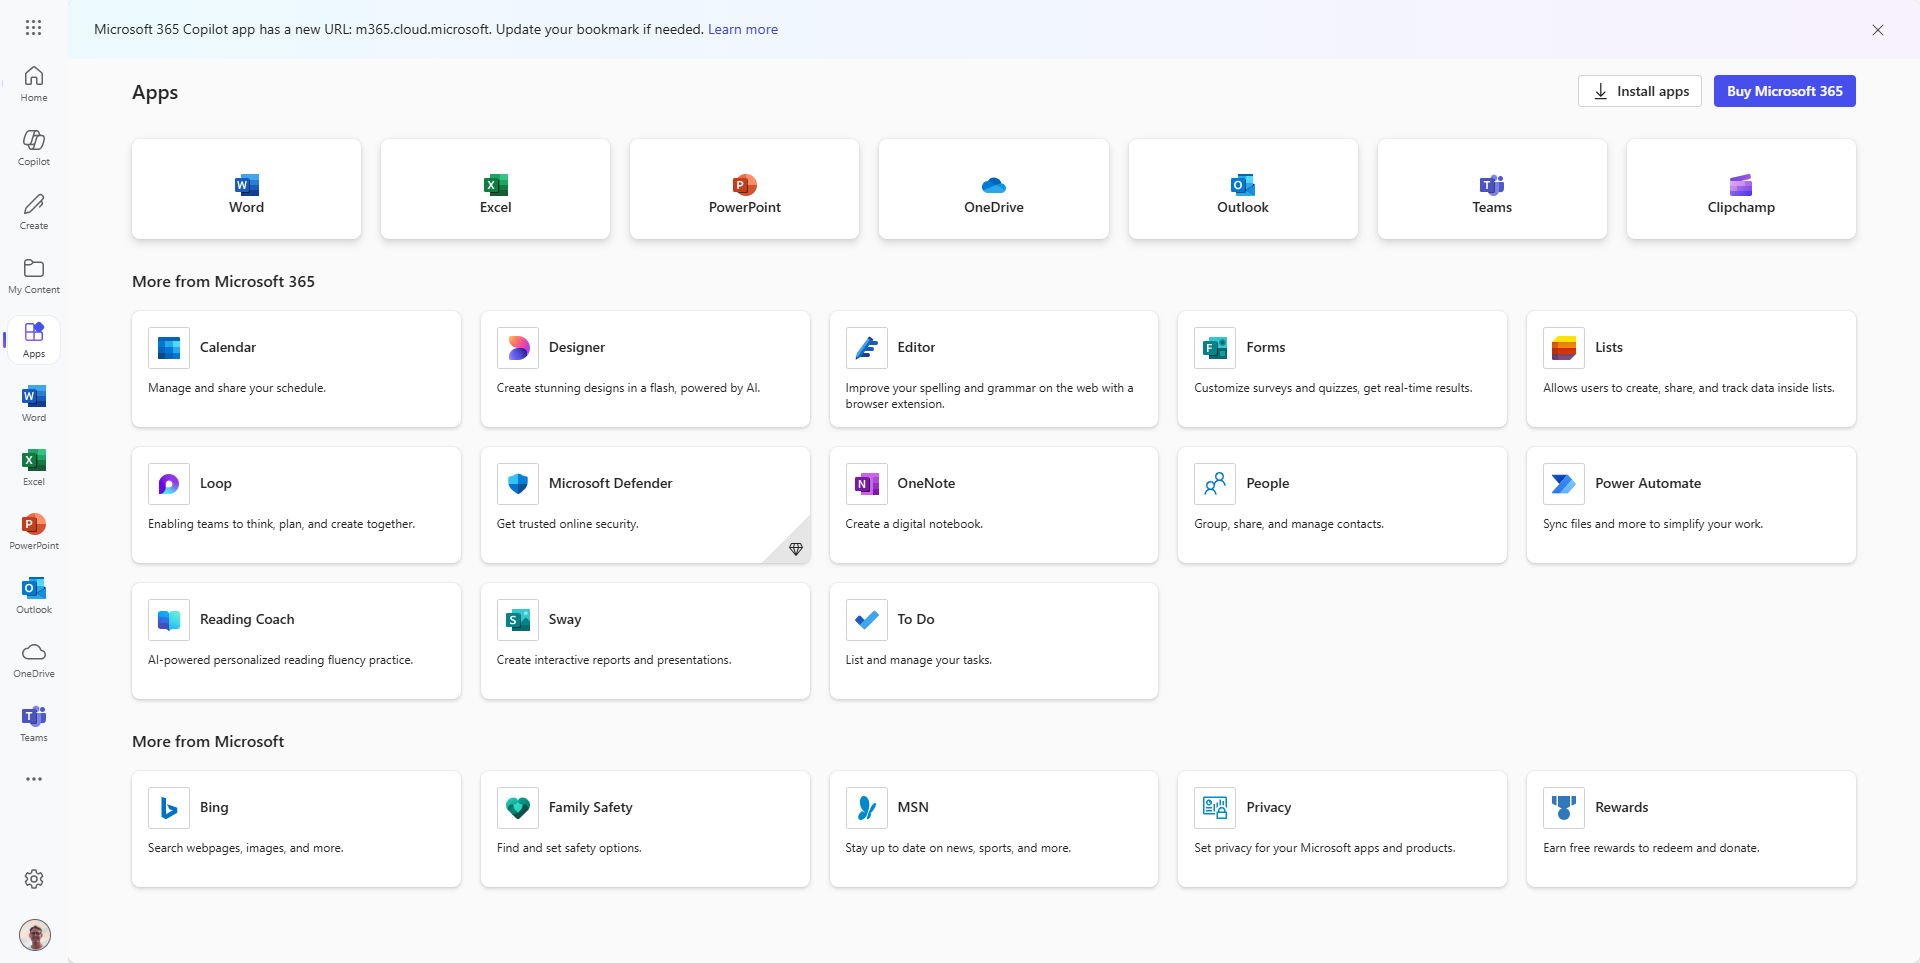Dismiss the URL update notification banner
The image size is (1920, 963).
click(1877, 30)
